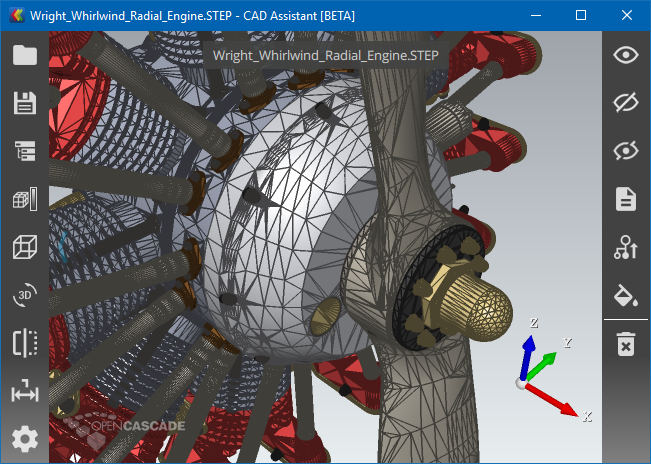This screenshot has width=651, height=464.
Task: Click the Wright_Whirlwind_Radial_Engine.STEP file label
Action: [x=326, y=55]
